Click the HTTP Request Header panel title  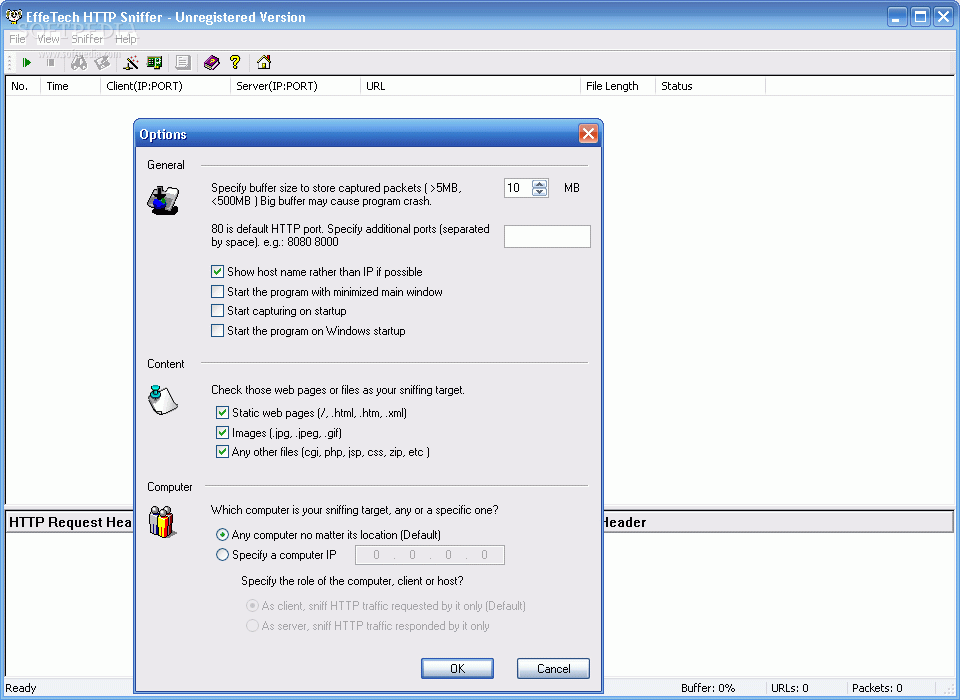coord(70,522)
